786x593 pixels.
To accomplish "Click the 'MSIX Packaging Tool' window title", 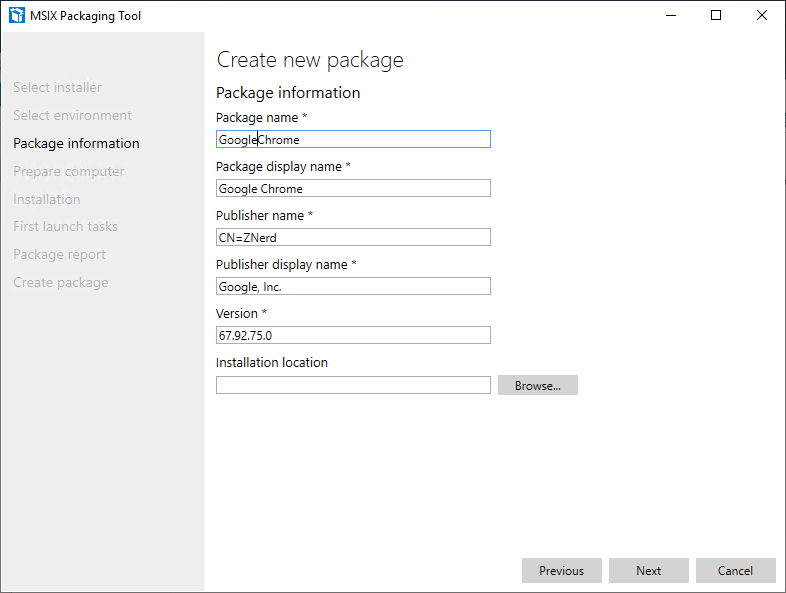I will 85,16.
